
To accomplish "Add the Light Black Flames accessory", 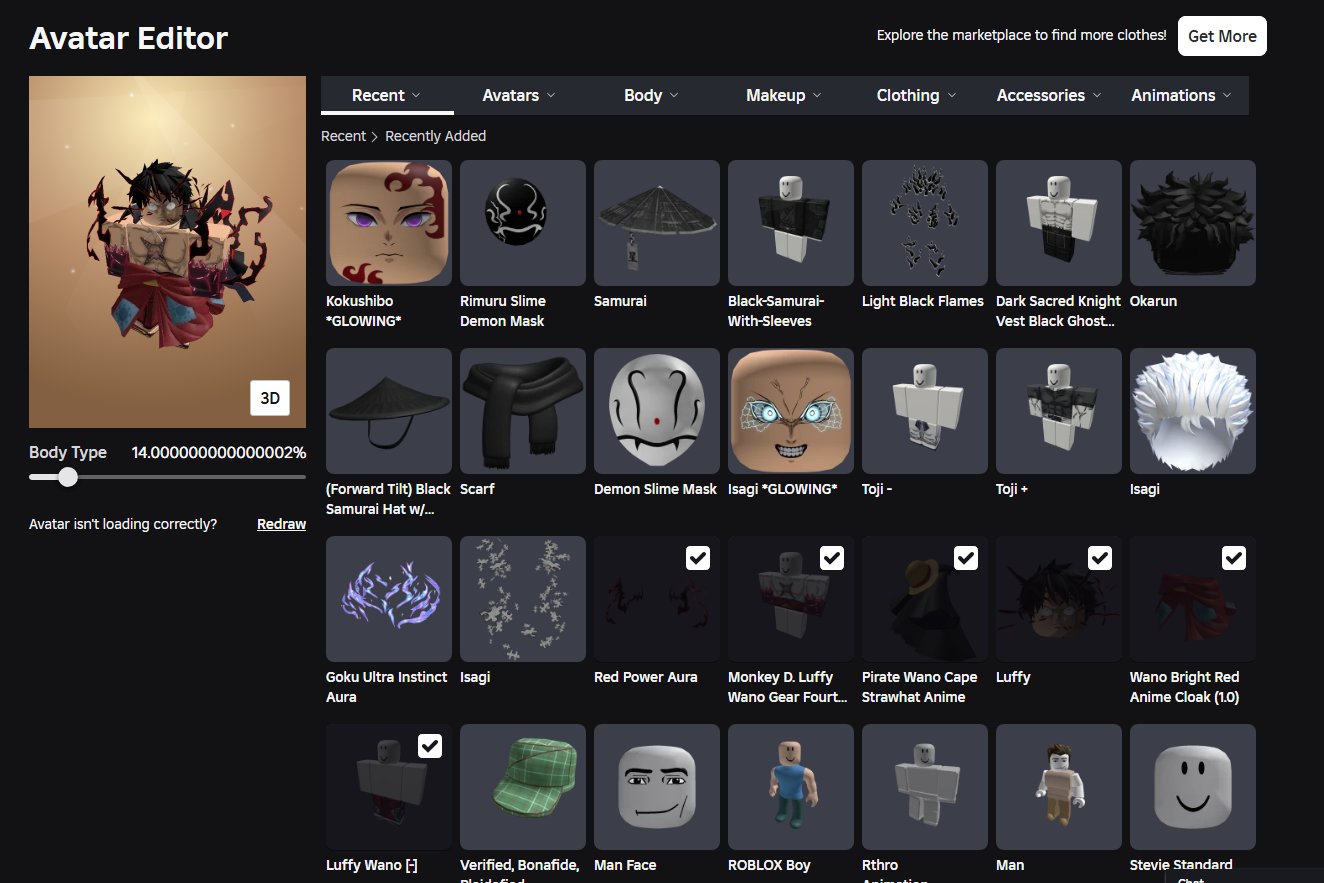I will pos(925,223).
